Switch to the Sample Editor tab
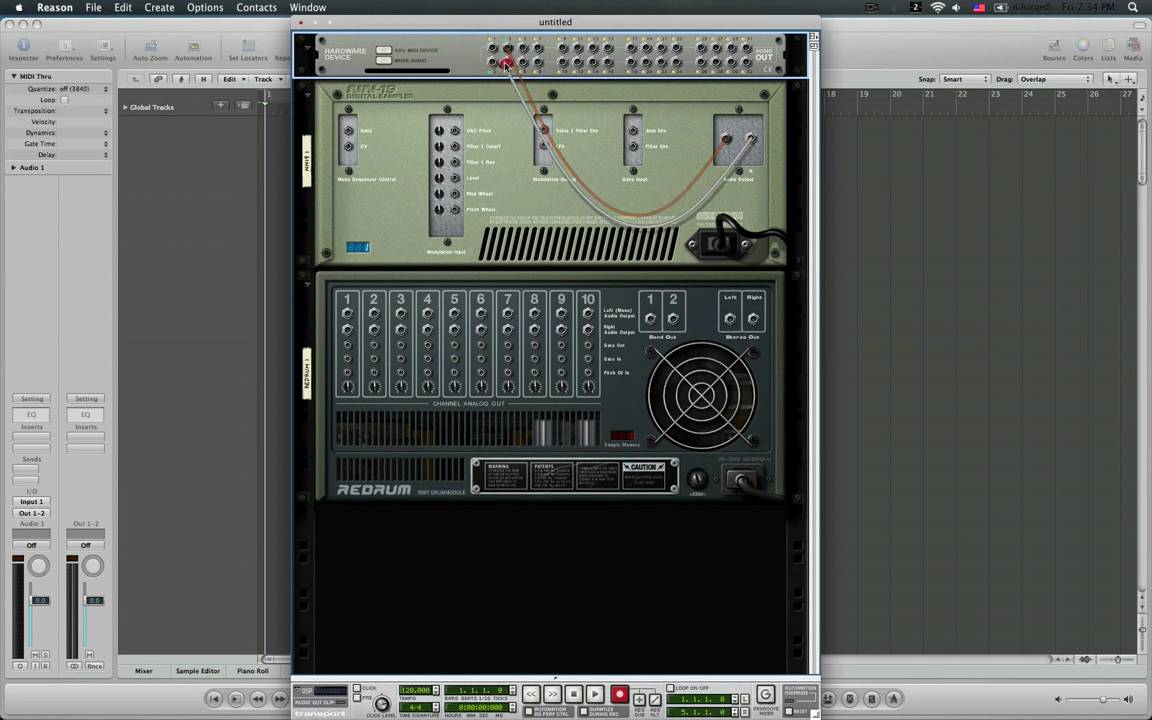The image size is (1152, 720). (x=198, y=671)
